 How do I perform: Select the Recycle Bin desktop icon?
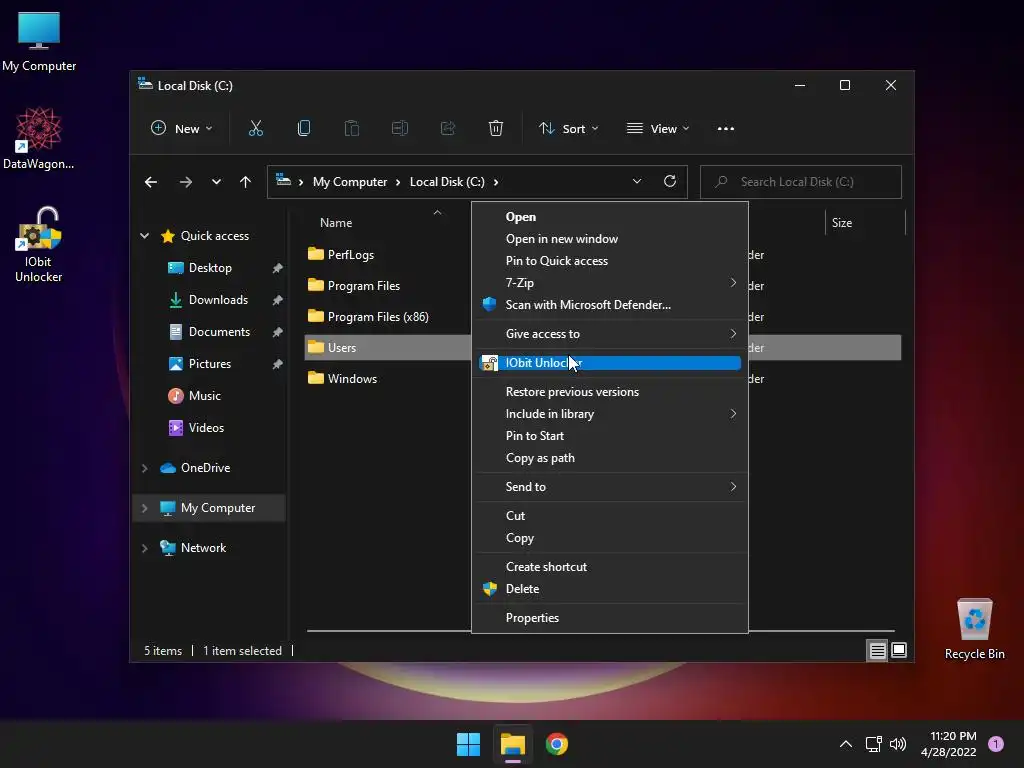tap(974, 629)
